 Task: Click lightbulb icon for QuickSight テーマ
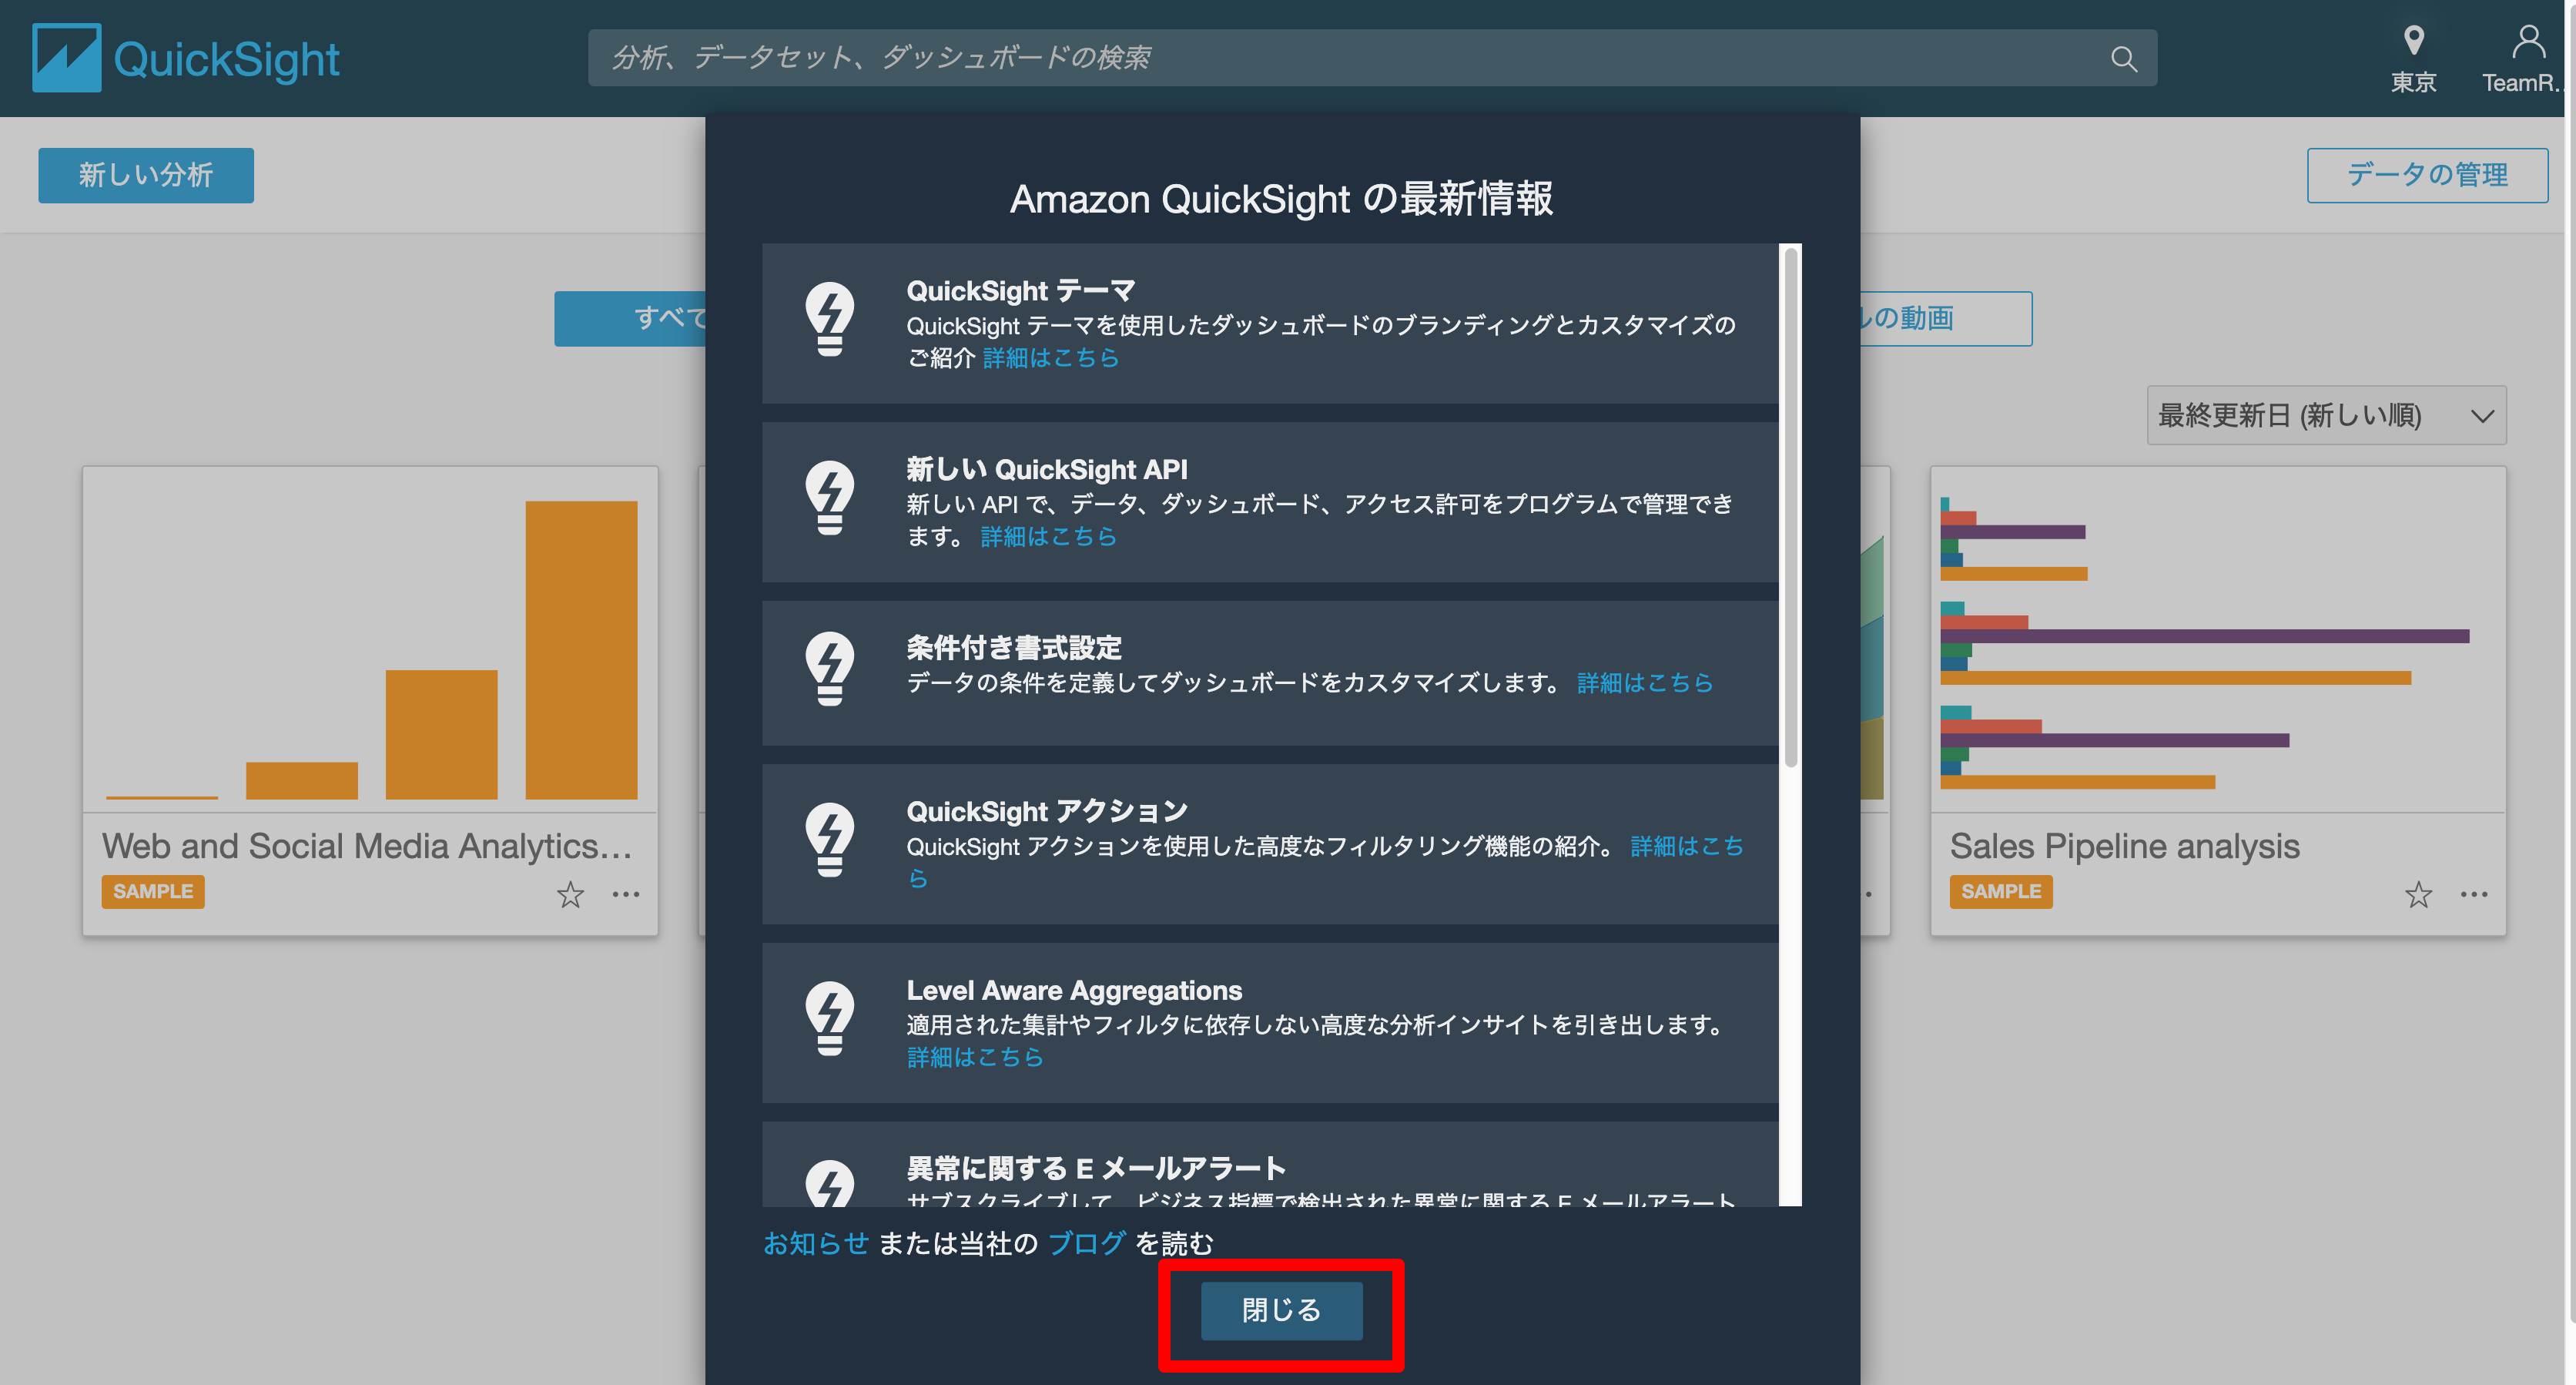[x=830, y=319]
